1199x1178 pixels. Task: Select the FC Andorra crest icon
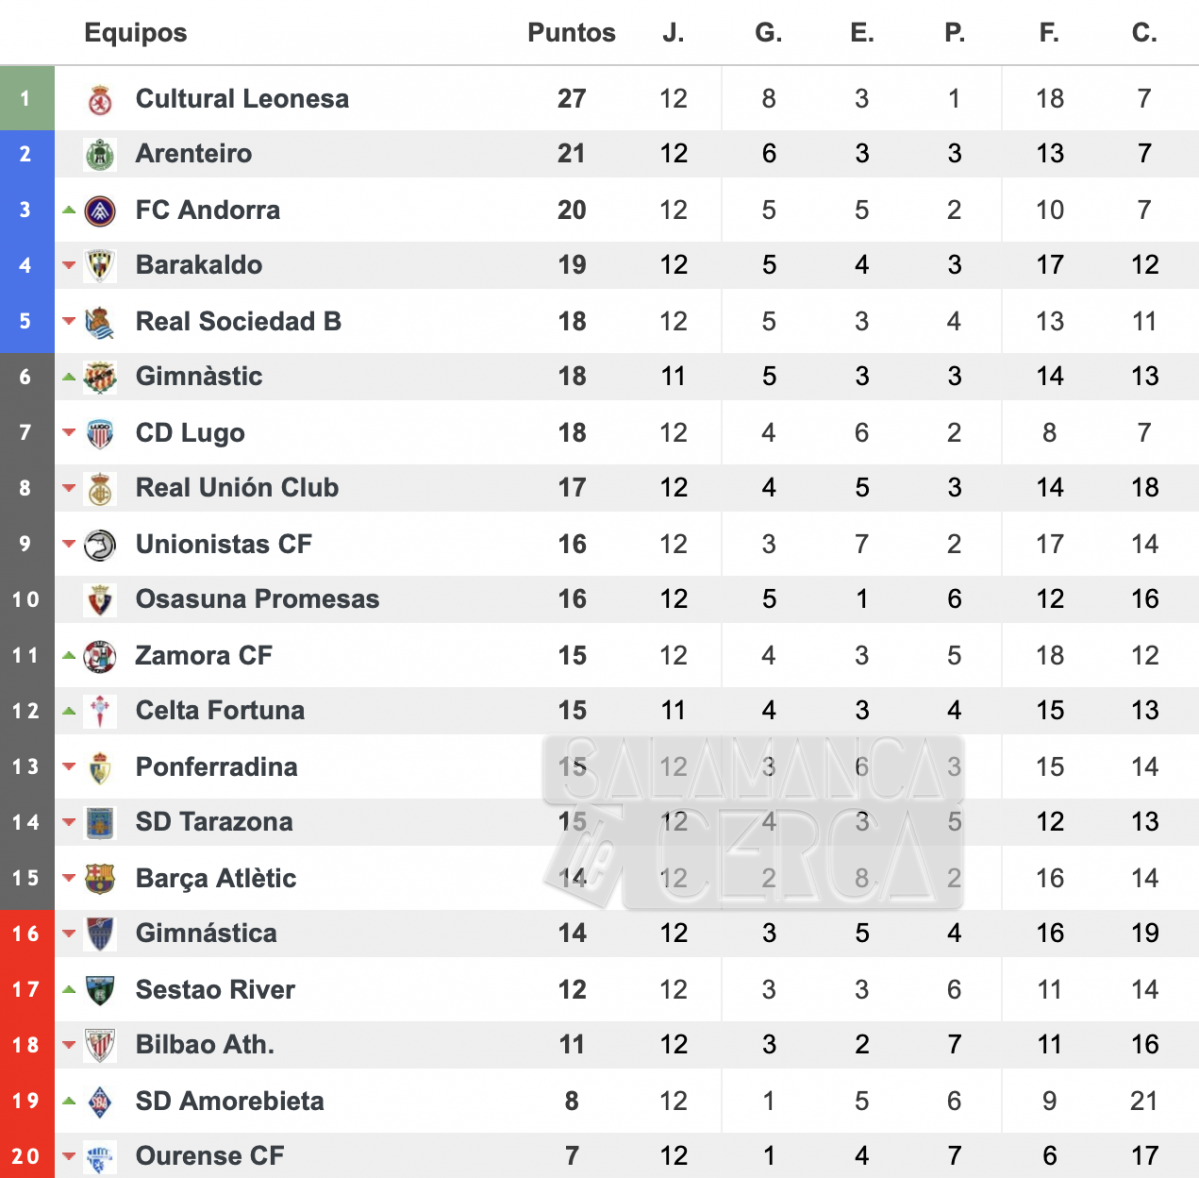(99, 211)
